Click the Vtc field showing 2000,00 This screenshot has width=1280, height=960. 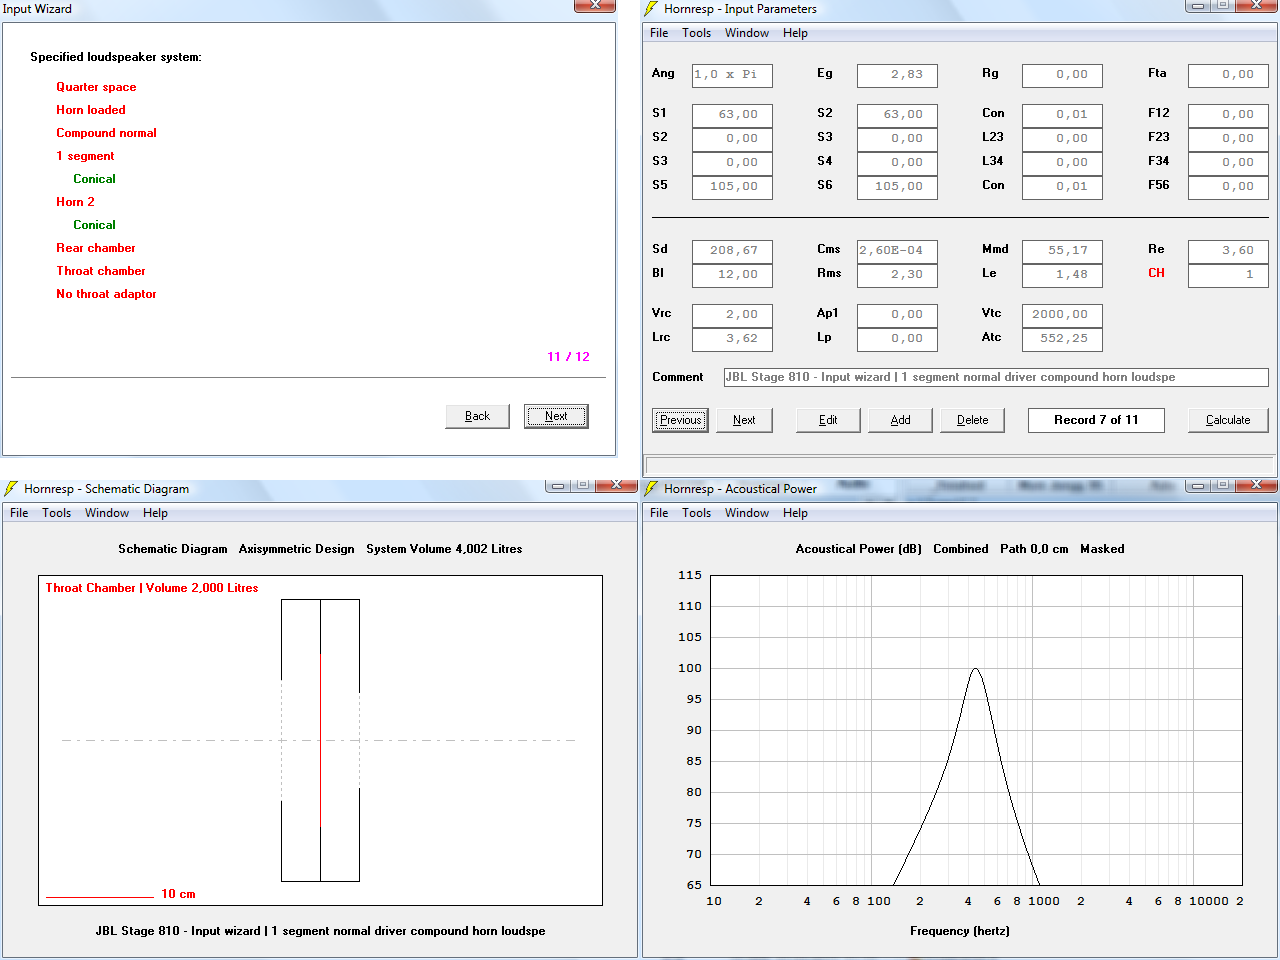pos(1062,315)
